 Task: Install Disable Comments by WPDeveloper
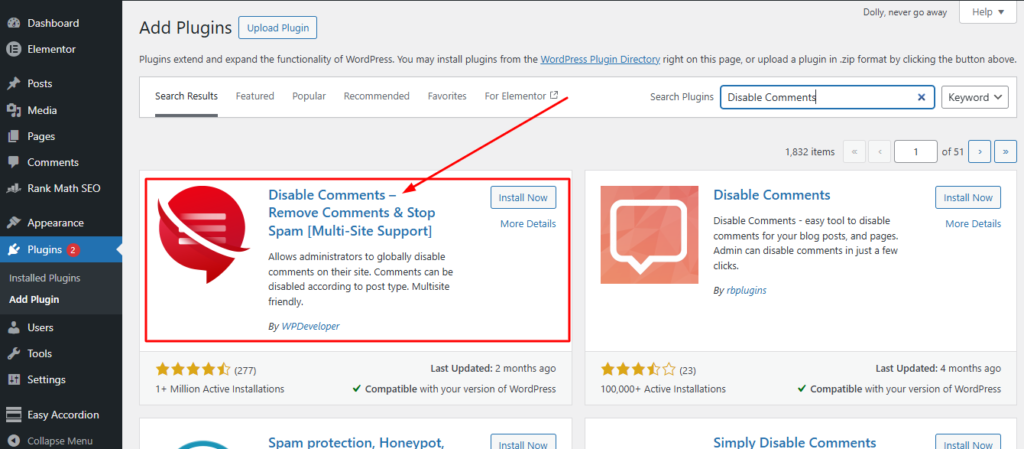(523, 198)
